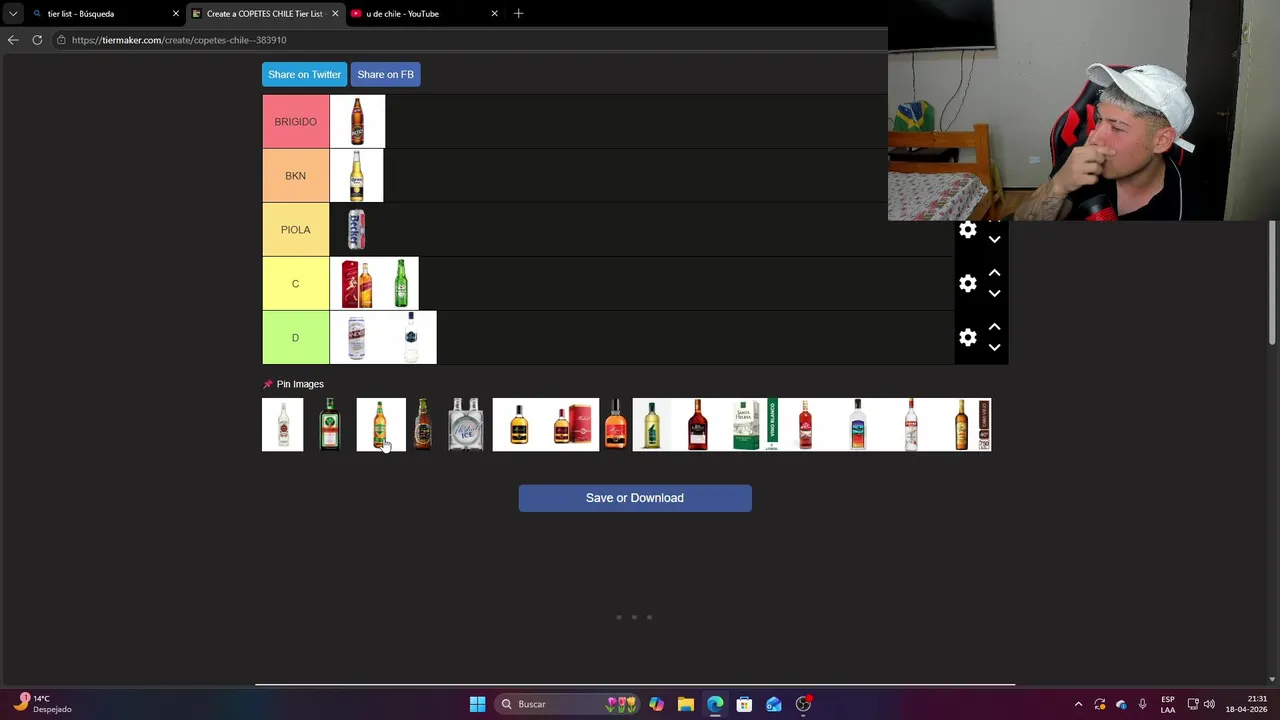Screen dimensions: 1280x720
Task: Open settings gear for C row
Action: click(x=967, y=284)
